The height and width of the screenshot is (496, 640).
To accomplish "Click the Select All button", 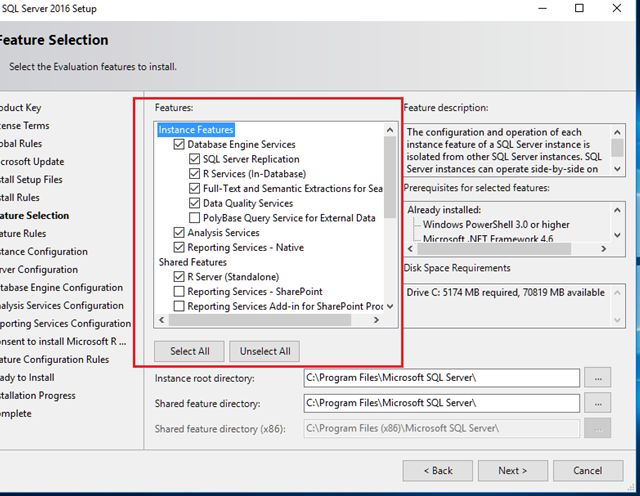I will tap(190, 351).
